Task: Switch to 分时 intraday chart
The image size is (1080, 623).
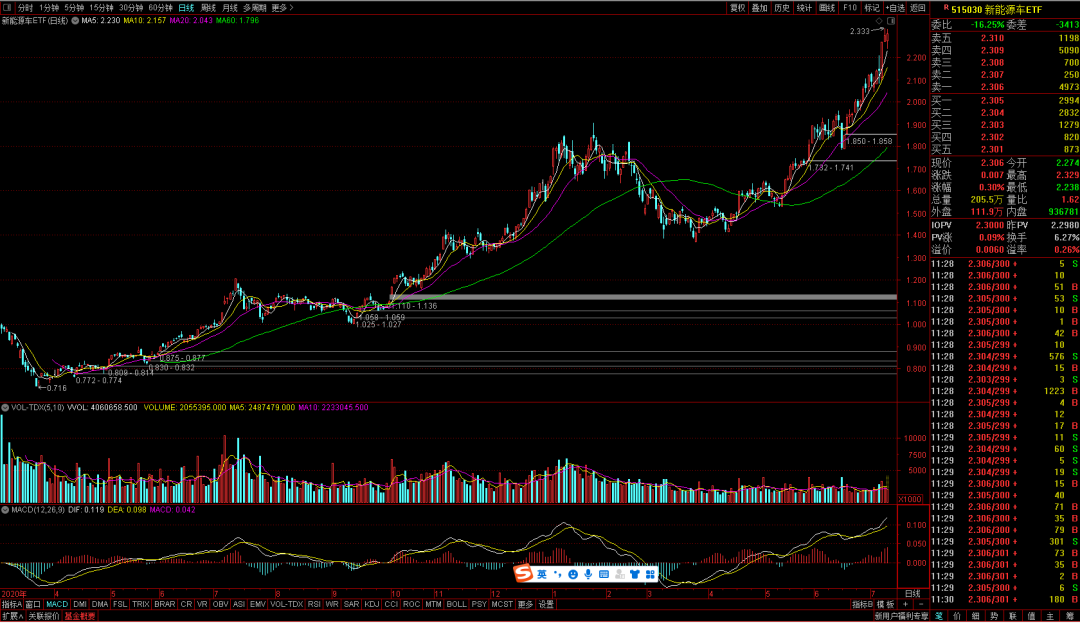Action: pyautogui.click(x=25, y=8)
